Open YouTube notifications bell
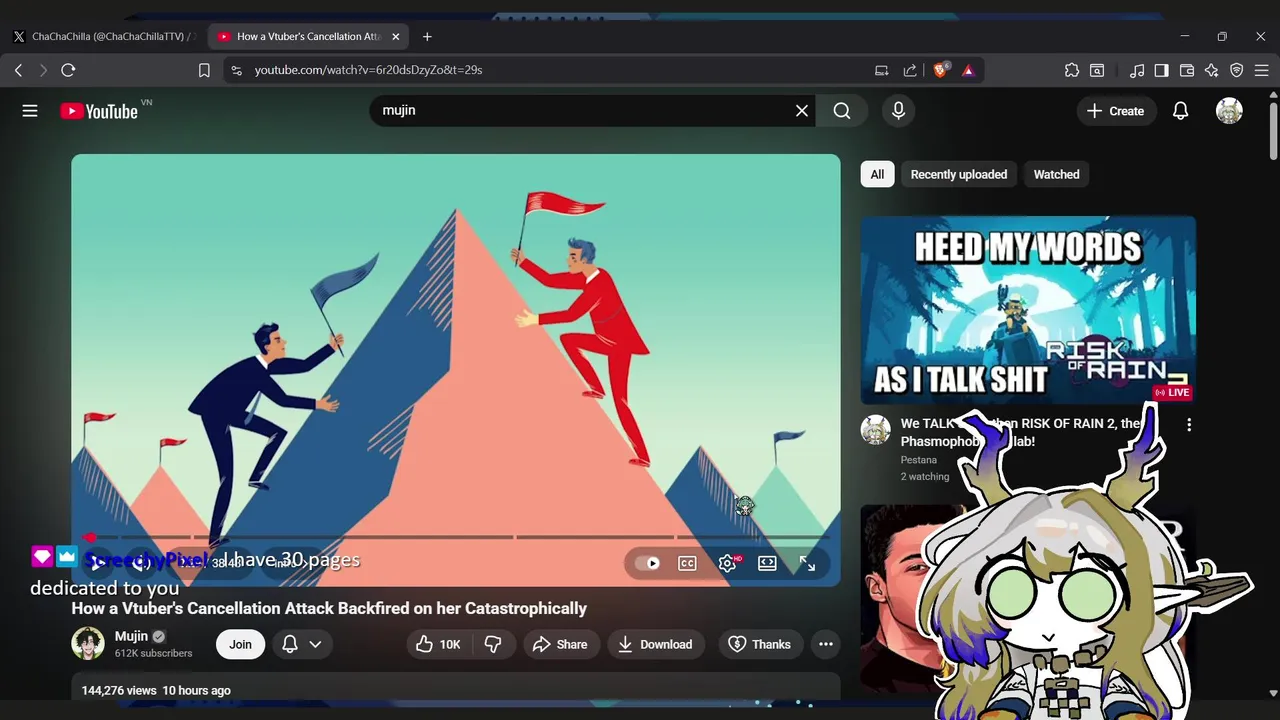Image resolution: width=1280 pixels, height=720 pixels. 1180,111
